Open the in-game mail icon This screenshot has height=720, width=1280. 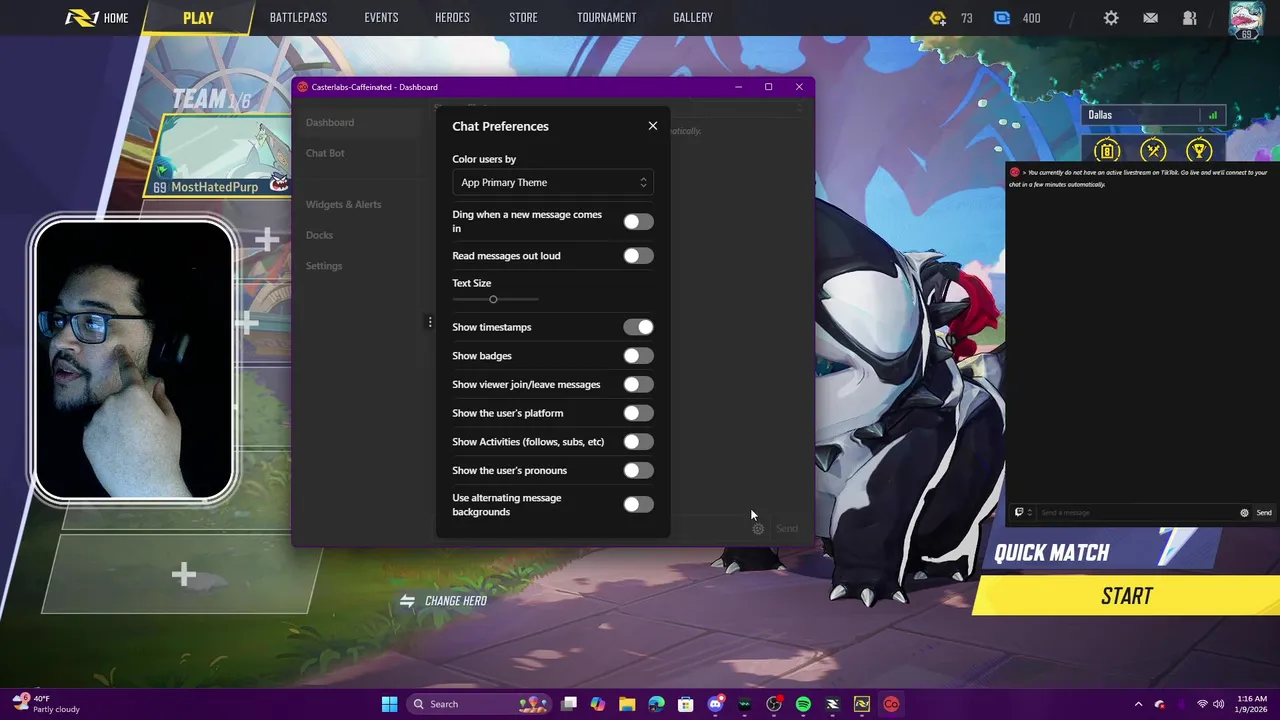coord(1151,18)
